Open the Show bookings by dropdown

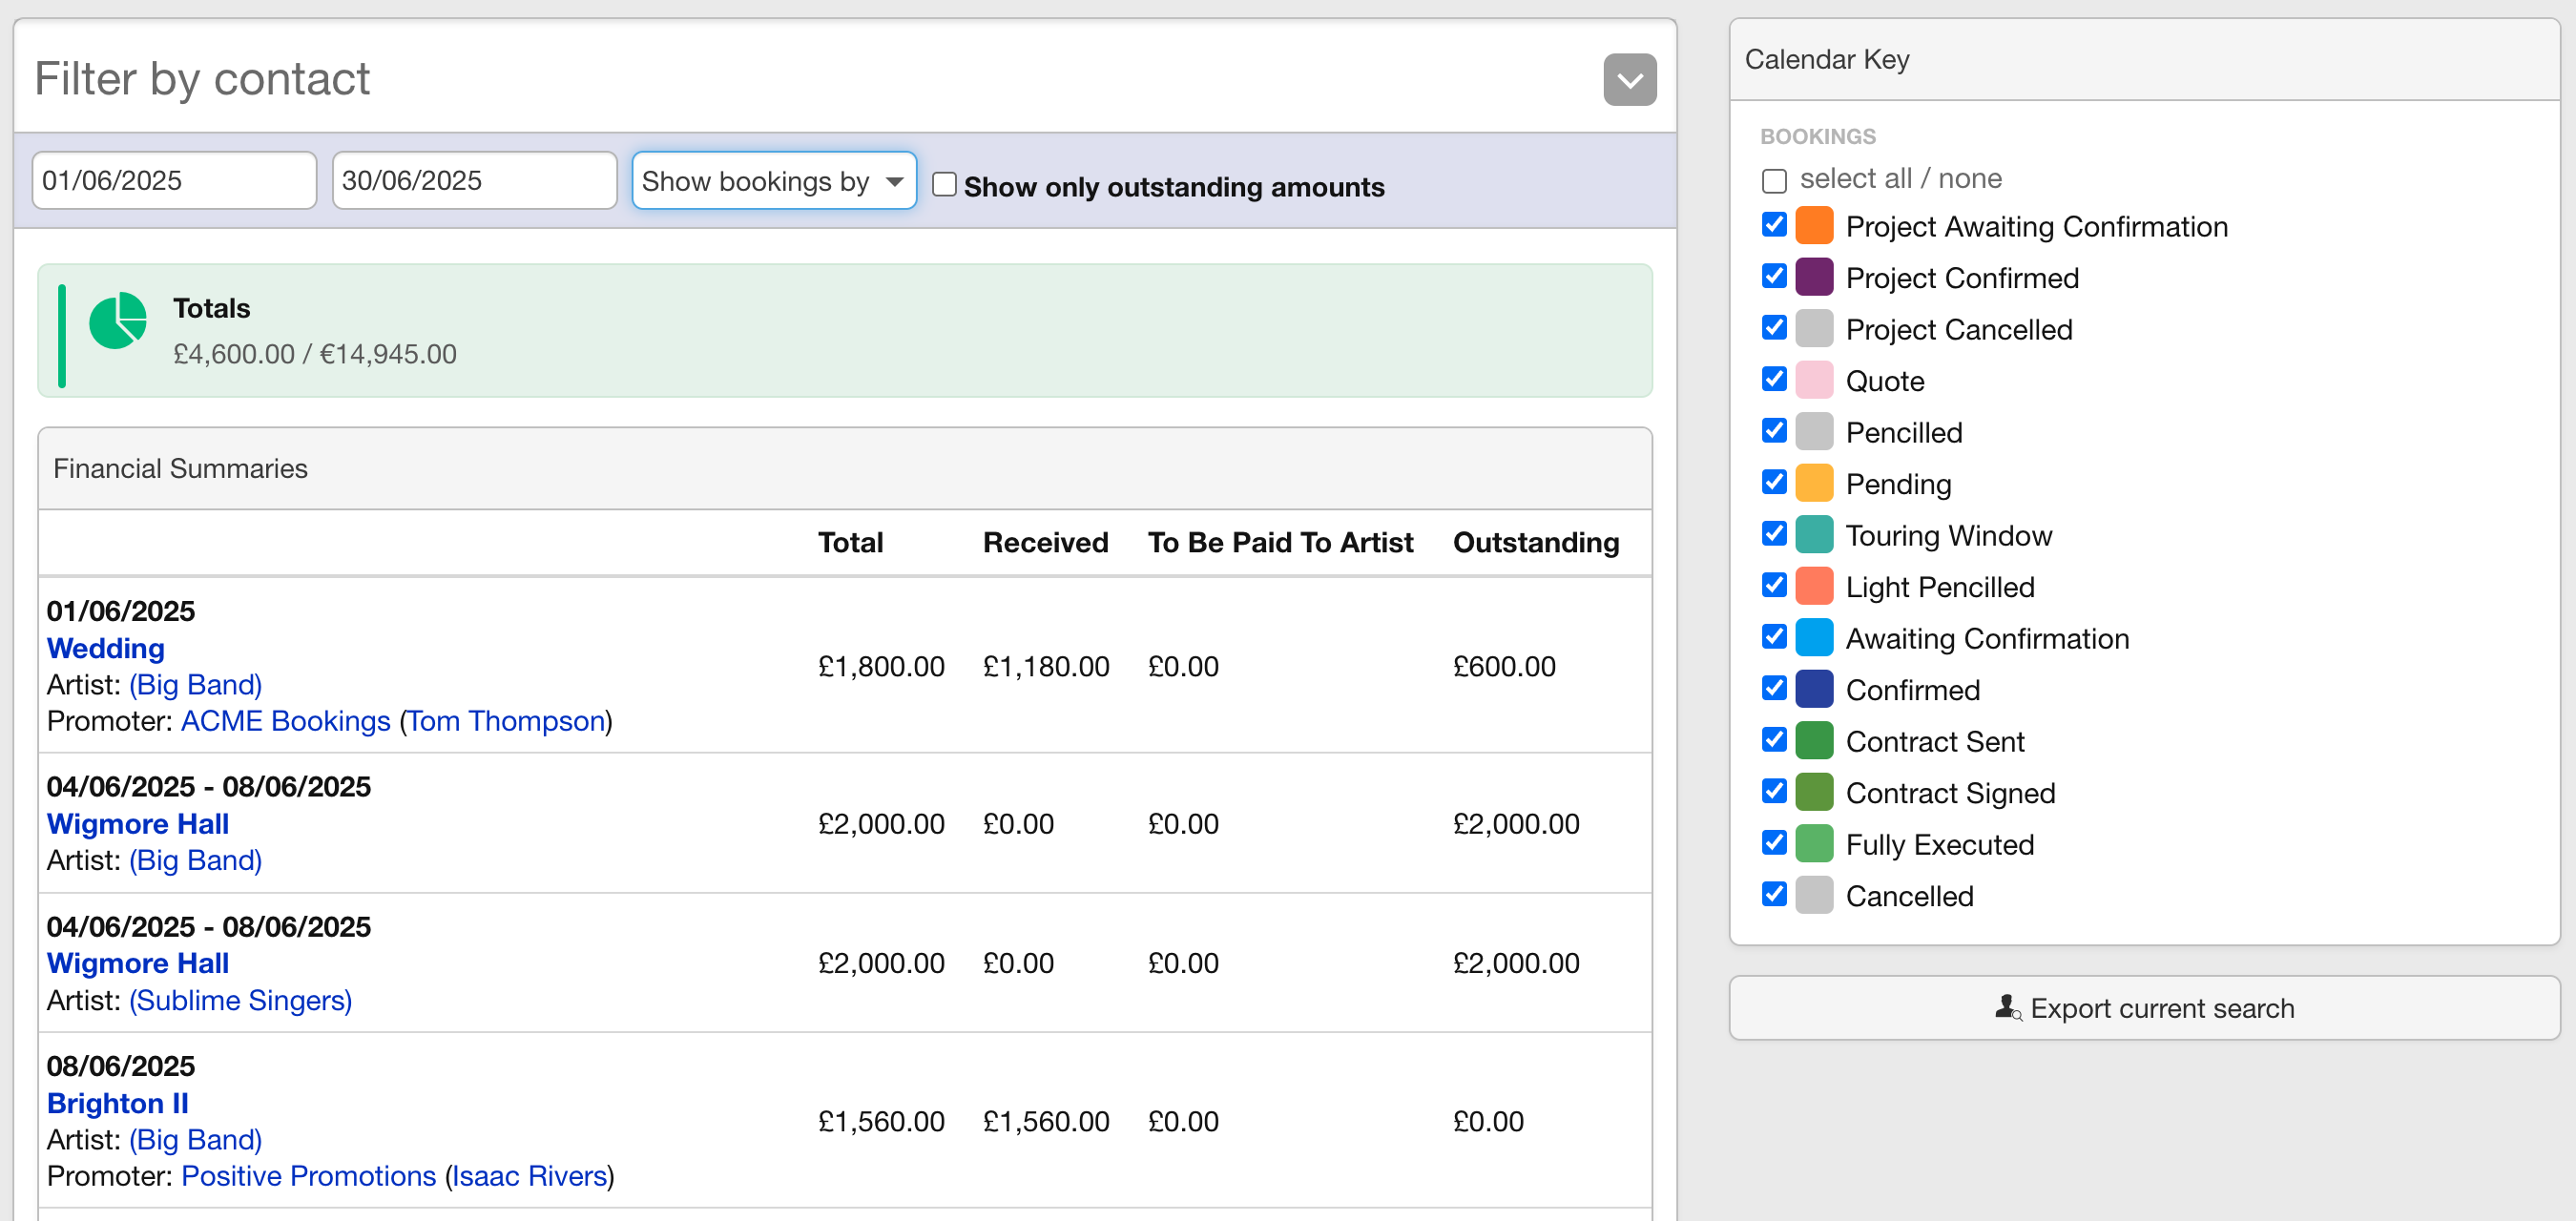coord(774,181)
